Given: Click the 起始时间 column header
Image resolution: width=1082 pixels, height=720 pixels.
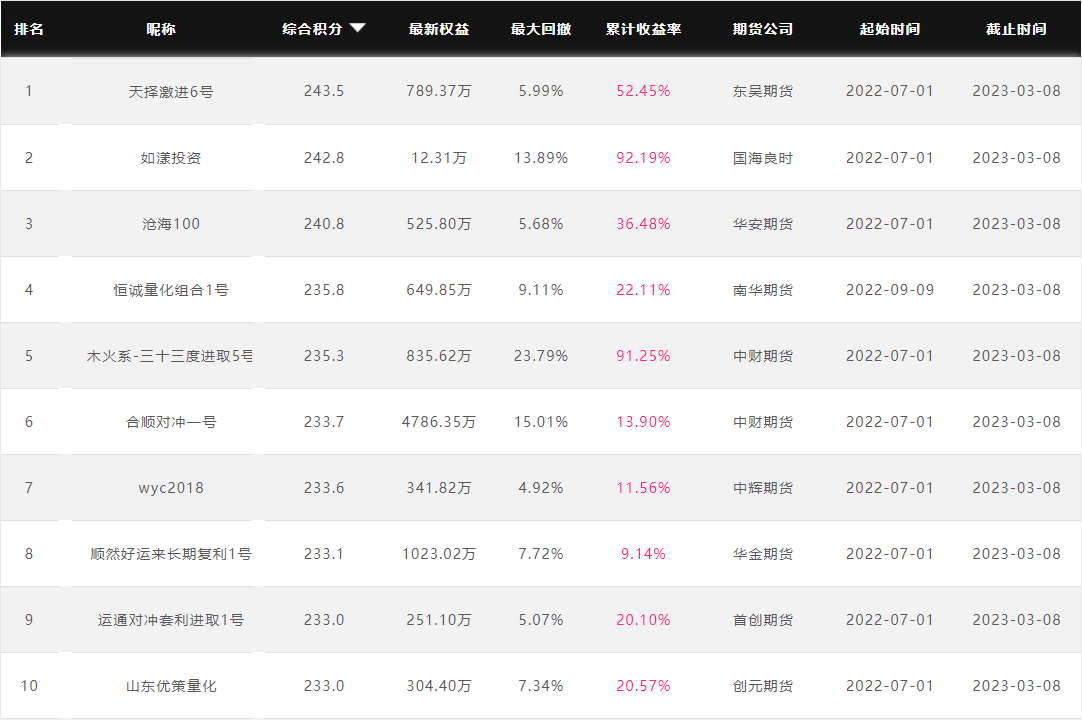Looking at the screenshot, I should pyautogui.click(x=889, y=29).
